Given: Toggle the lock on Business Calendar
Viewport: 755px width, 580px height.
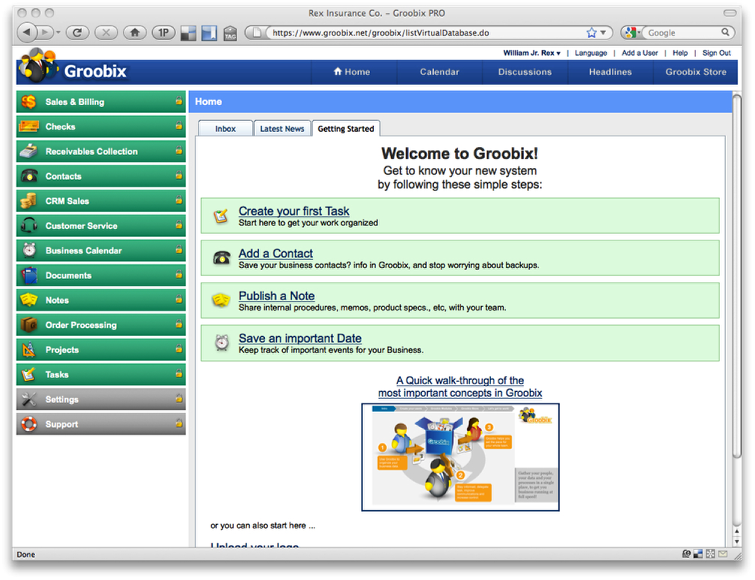Looking at the screenshot, I should 179,249.
